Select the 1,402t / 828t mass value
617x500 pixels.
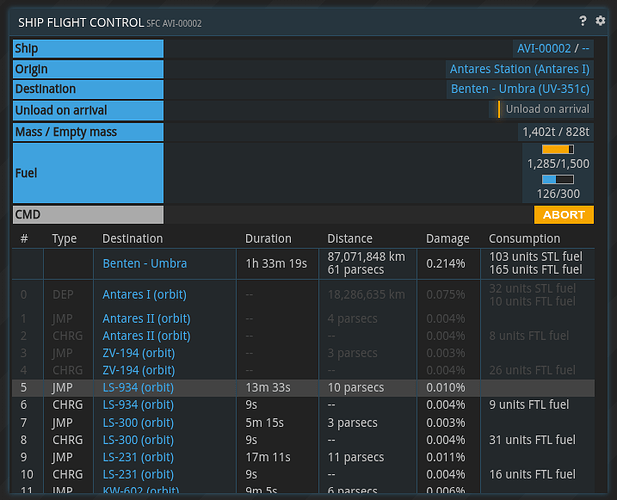click(x=556, y=132)
